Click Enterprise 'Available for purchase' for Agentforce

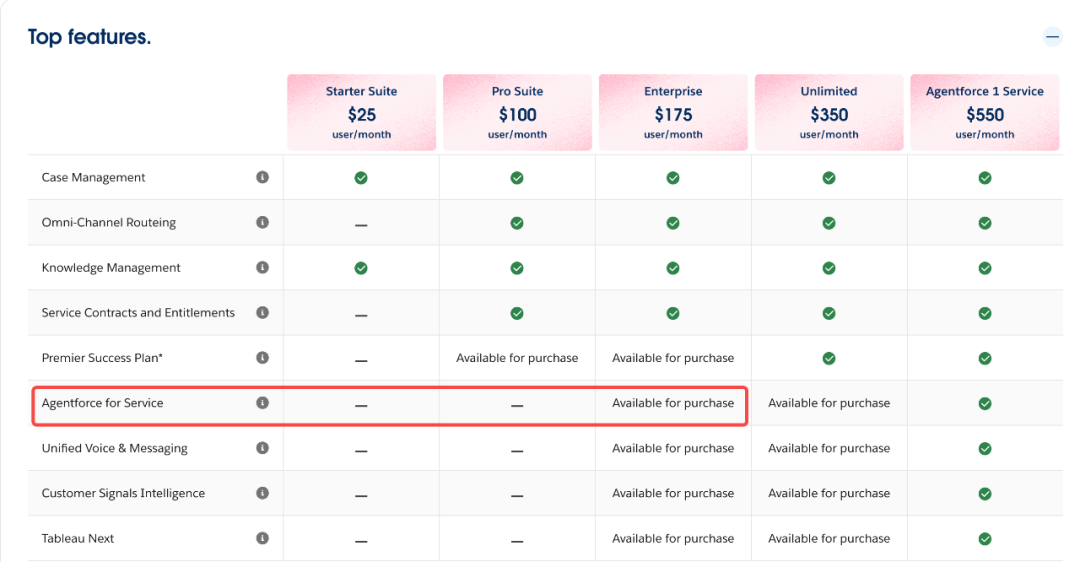click(673, 403)
